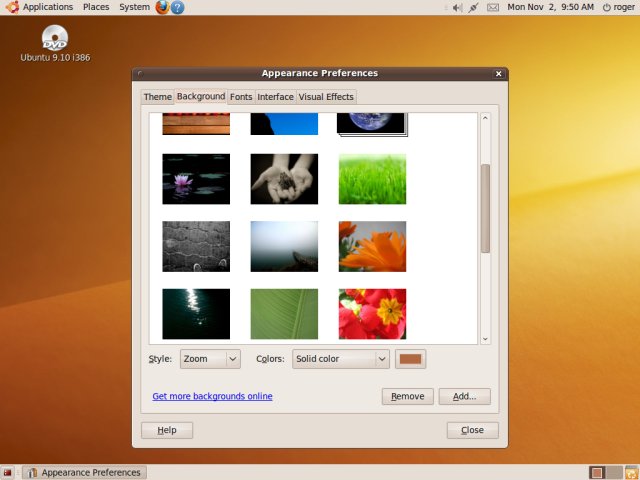Image resolution: width=640 pixels, height=480 pixels.
Task: Open the Colors Solid color dropdown
Action: pyautogui.click(x=340, y=359)
